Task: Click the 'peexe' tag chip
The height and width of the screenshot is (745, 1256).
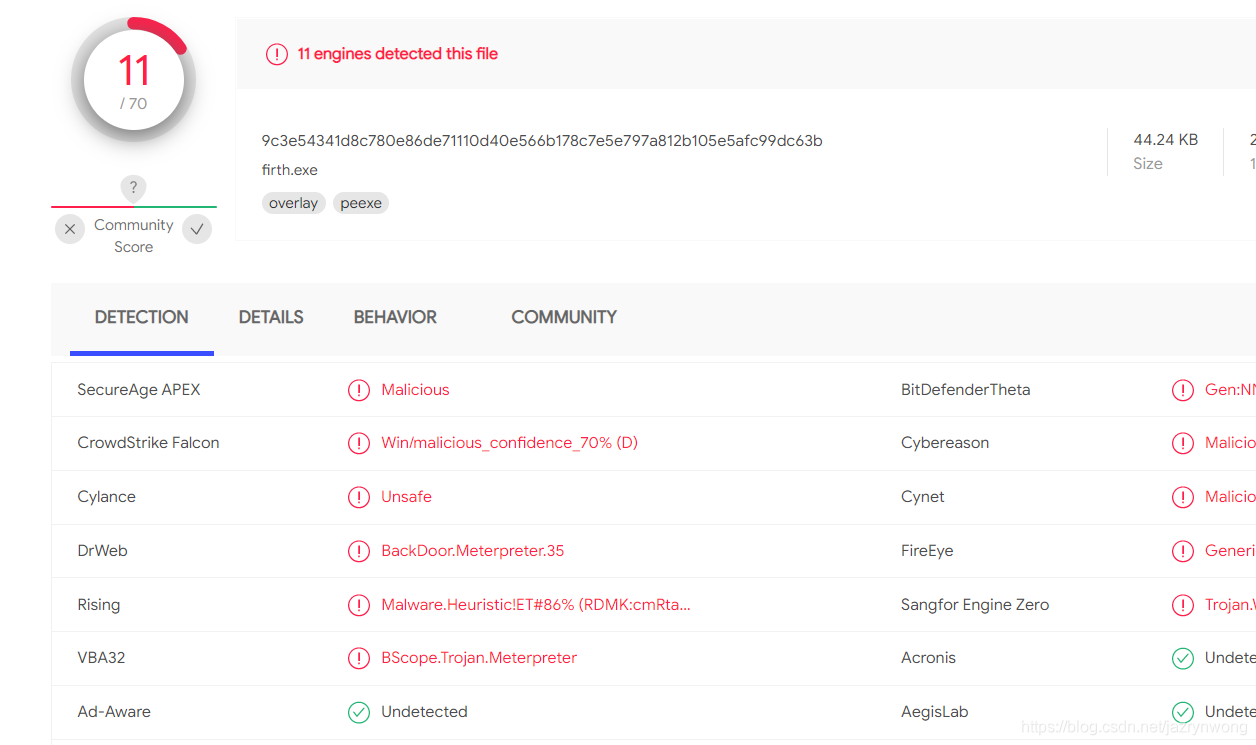Action: 361,203
